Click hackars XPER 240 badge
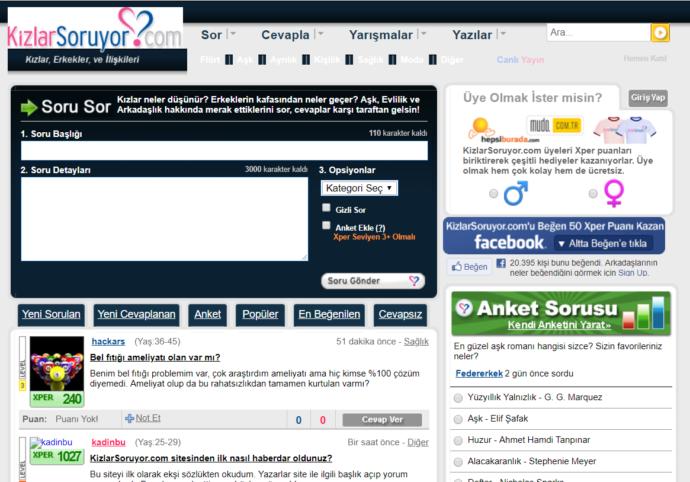690x482 pixels. coord(57,399)
